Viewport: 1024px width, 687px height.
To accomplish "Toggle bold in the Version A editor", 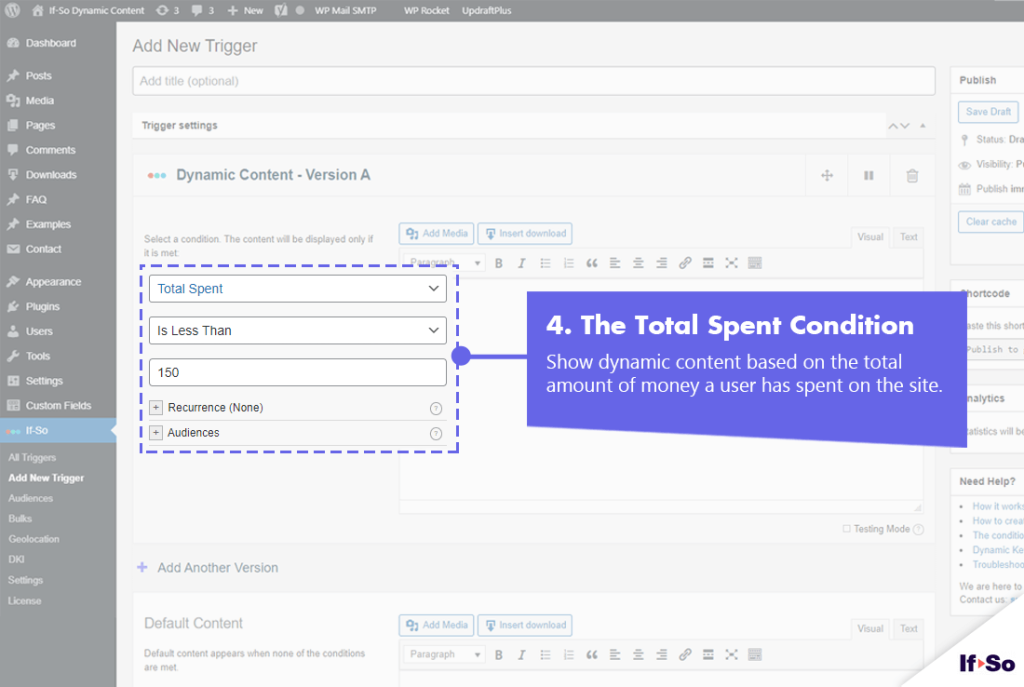I will click(x=499, y=263).
